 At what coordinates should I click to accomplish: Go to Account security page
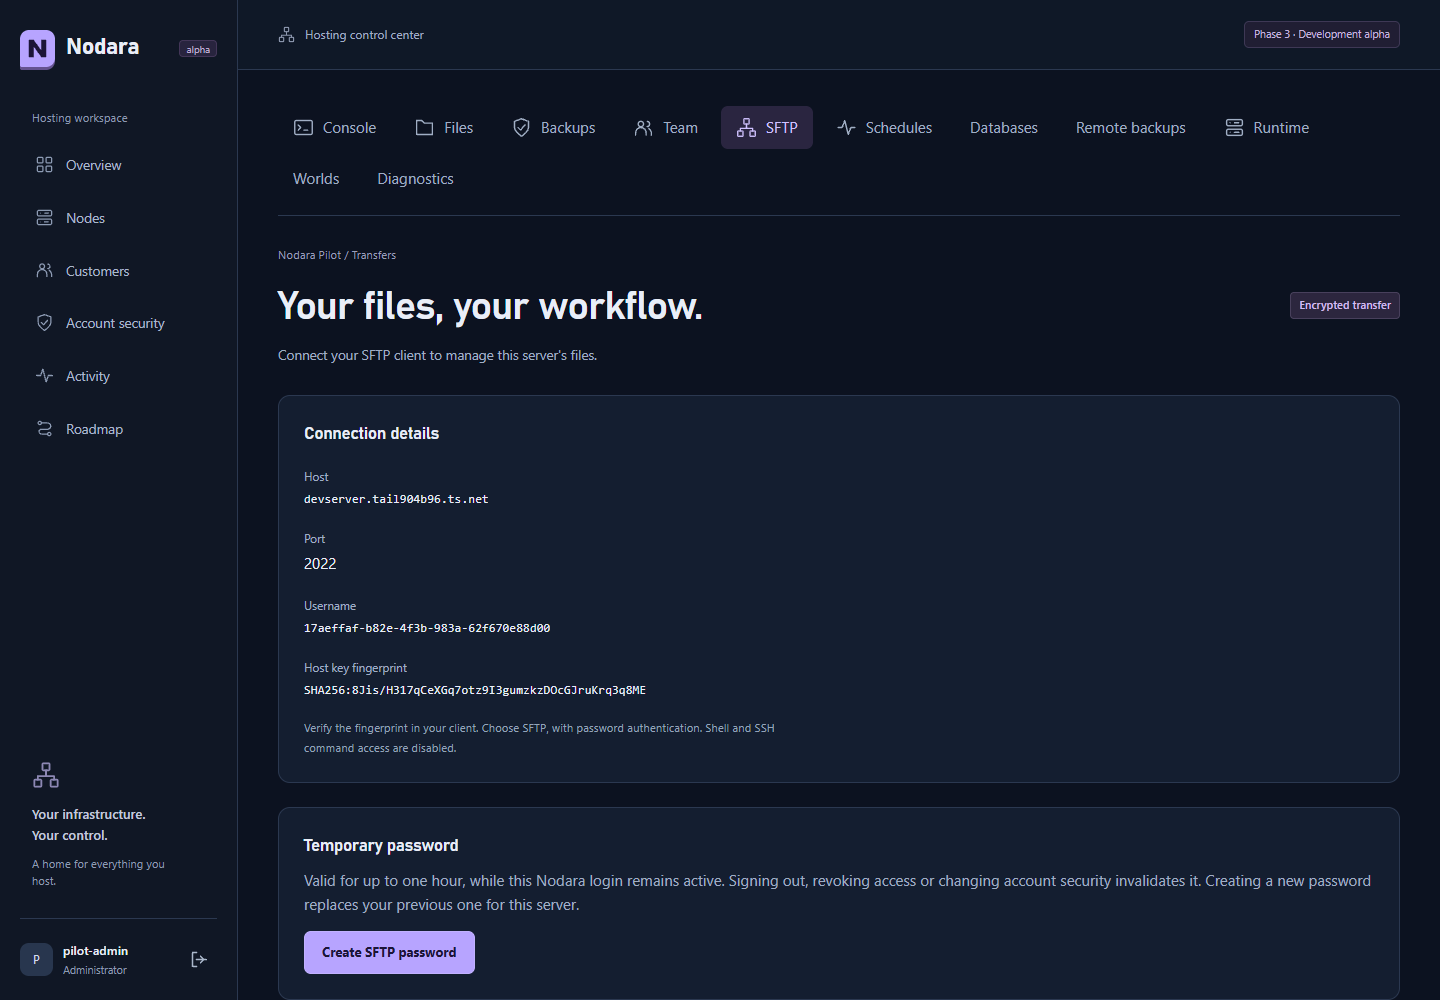click(x=118, y=323)
